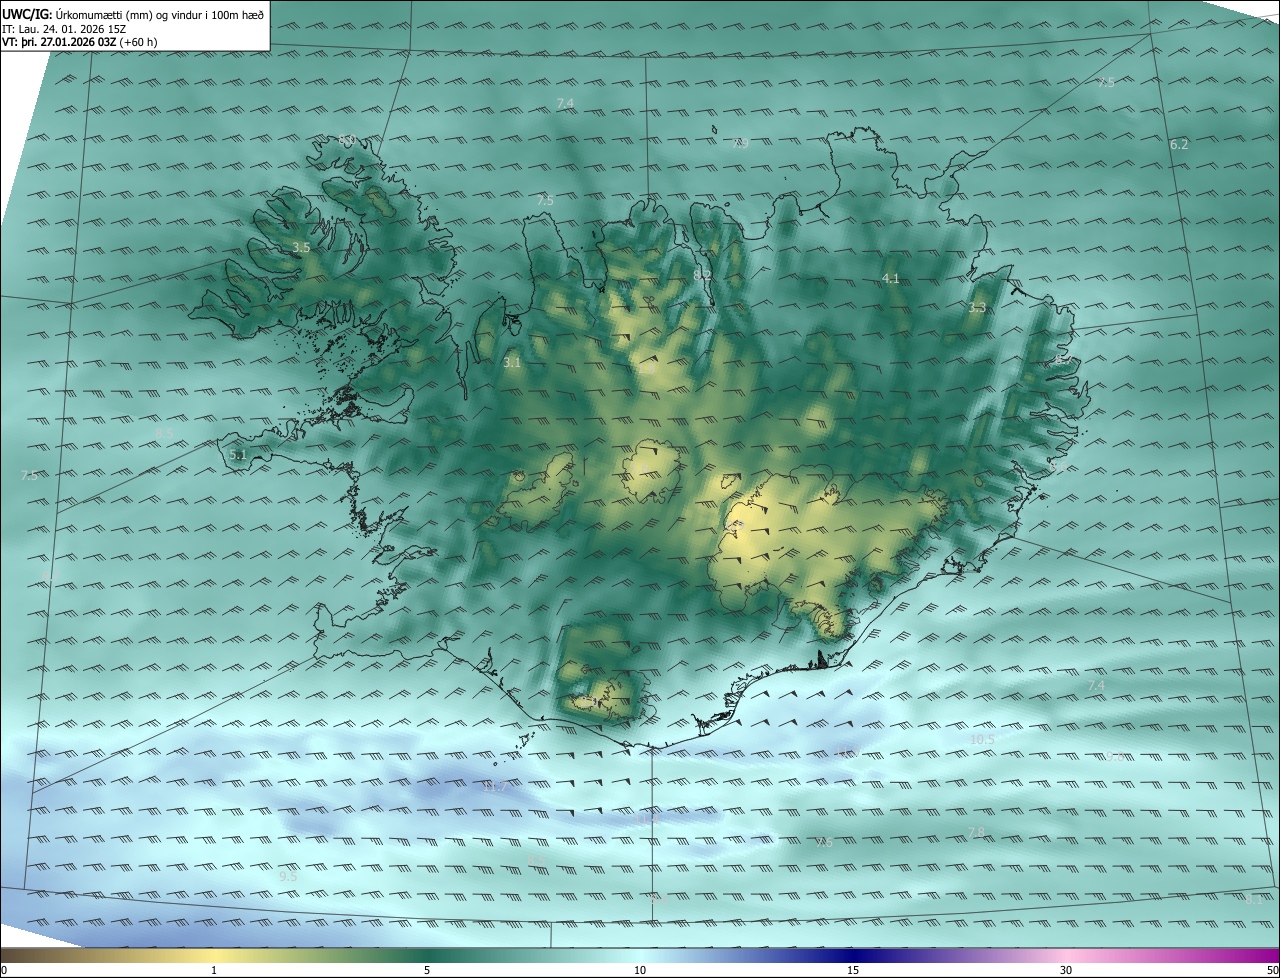Click the 3.1 value on the map
Screen dimensions: 1280x978
(512, 363)
